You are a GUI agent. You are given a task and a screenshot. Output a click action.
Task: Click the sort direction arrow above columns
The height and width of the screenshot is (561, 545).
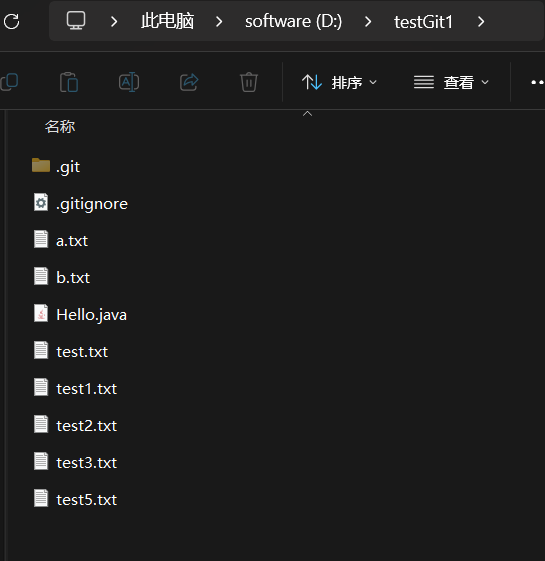click(307, 114)
